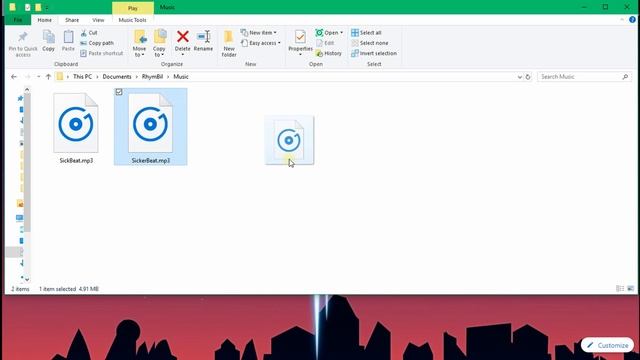Click Select all
Viewport: 640px width, 360px height.
point(366,33)
